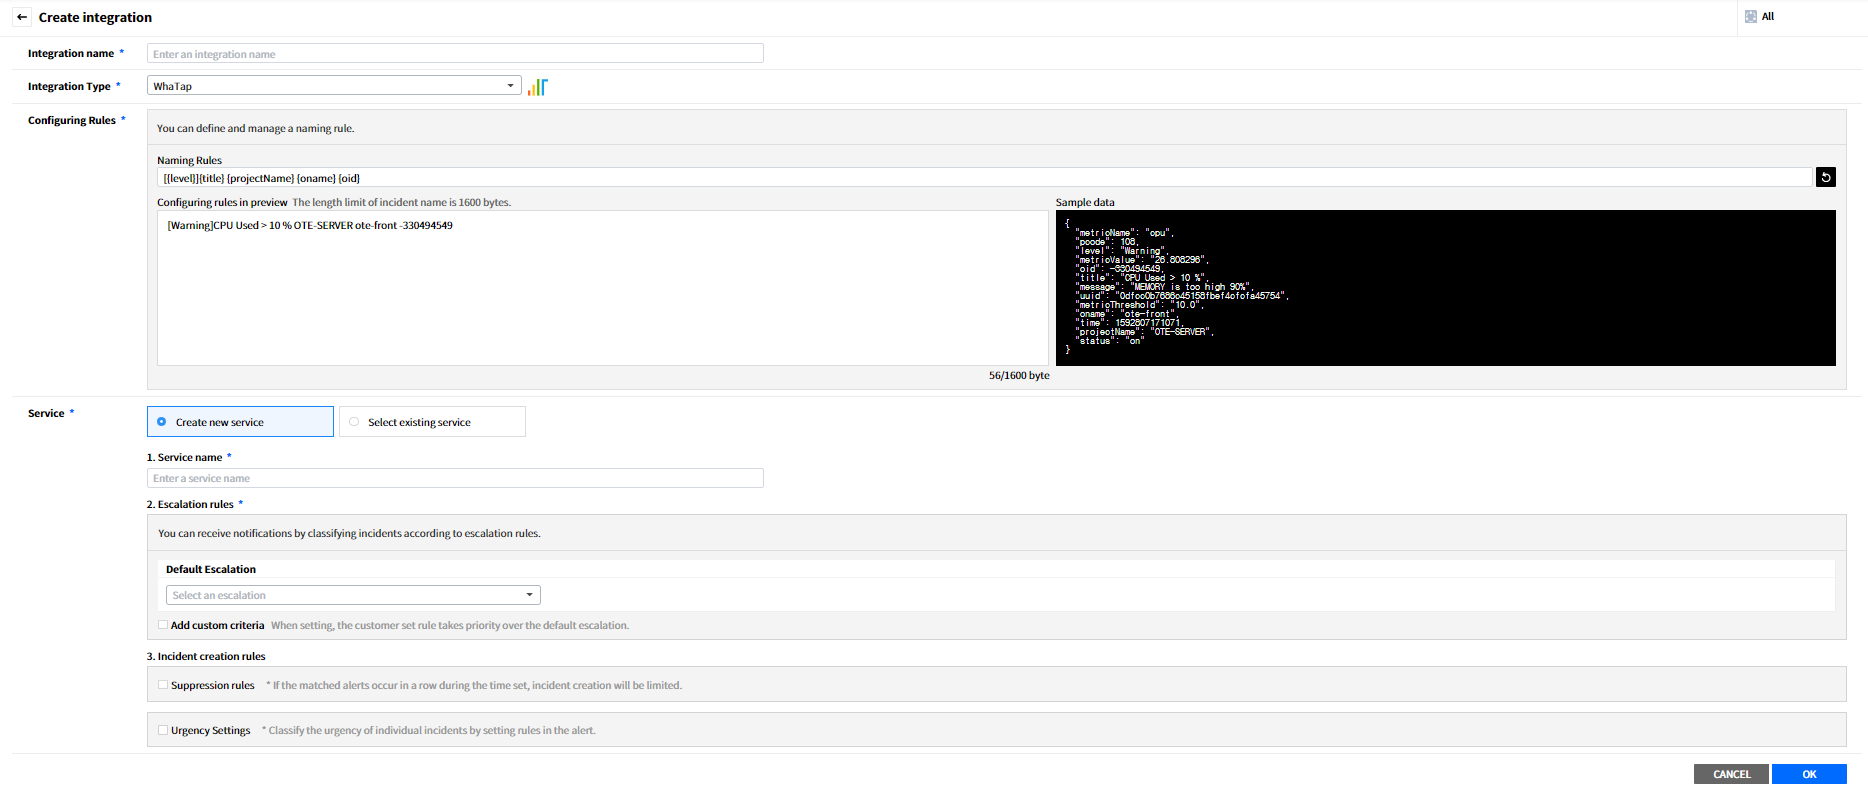Viewport: 1868px width, 805px height.
Task: Click the WhaTap logo icon
Action: tap(538, 87)
